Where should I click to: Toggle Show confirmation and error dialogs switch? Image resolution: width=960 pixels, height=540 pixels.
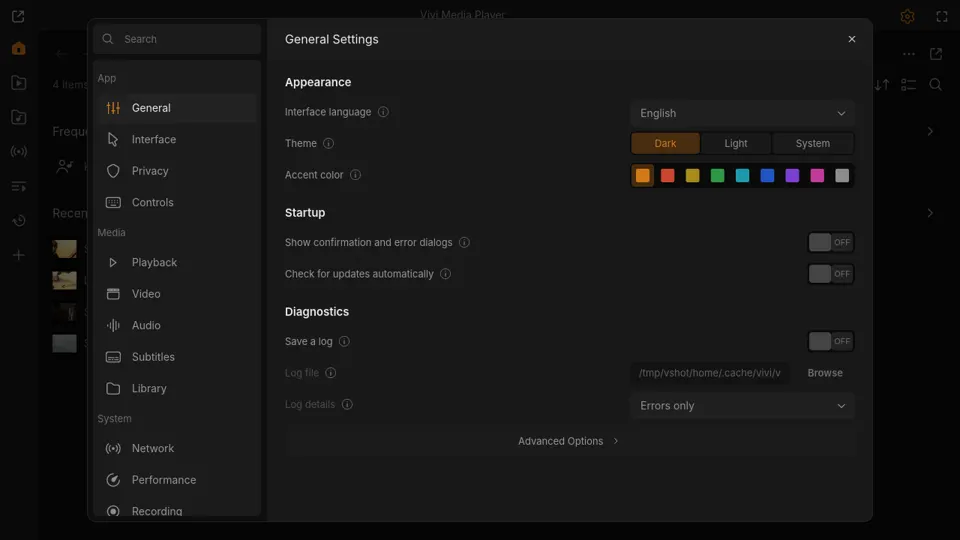click(x=830, y=242)
